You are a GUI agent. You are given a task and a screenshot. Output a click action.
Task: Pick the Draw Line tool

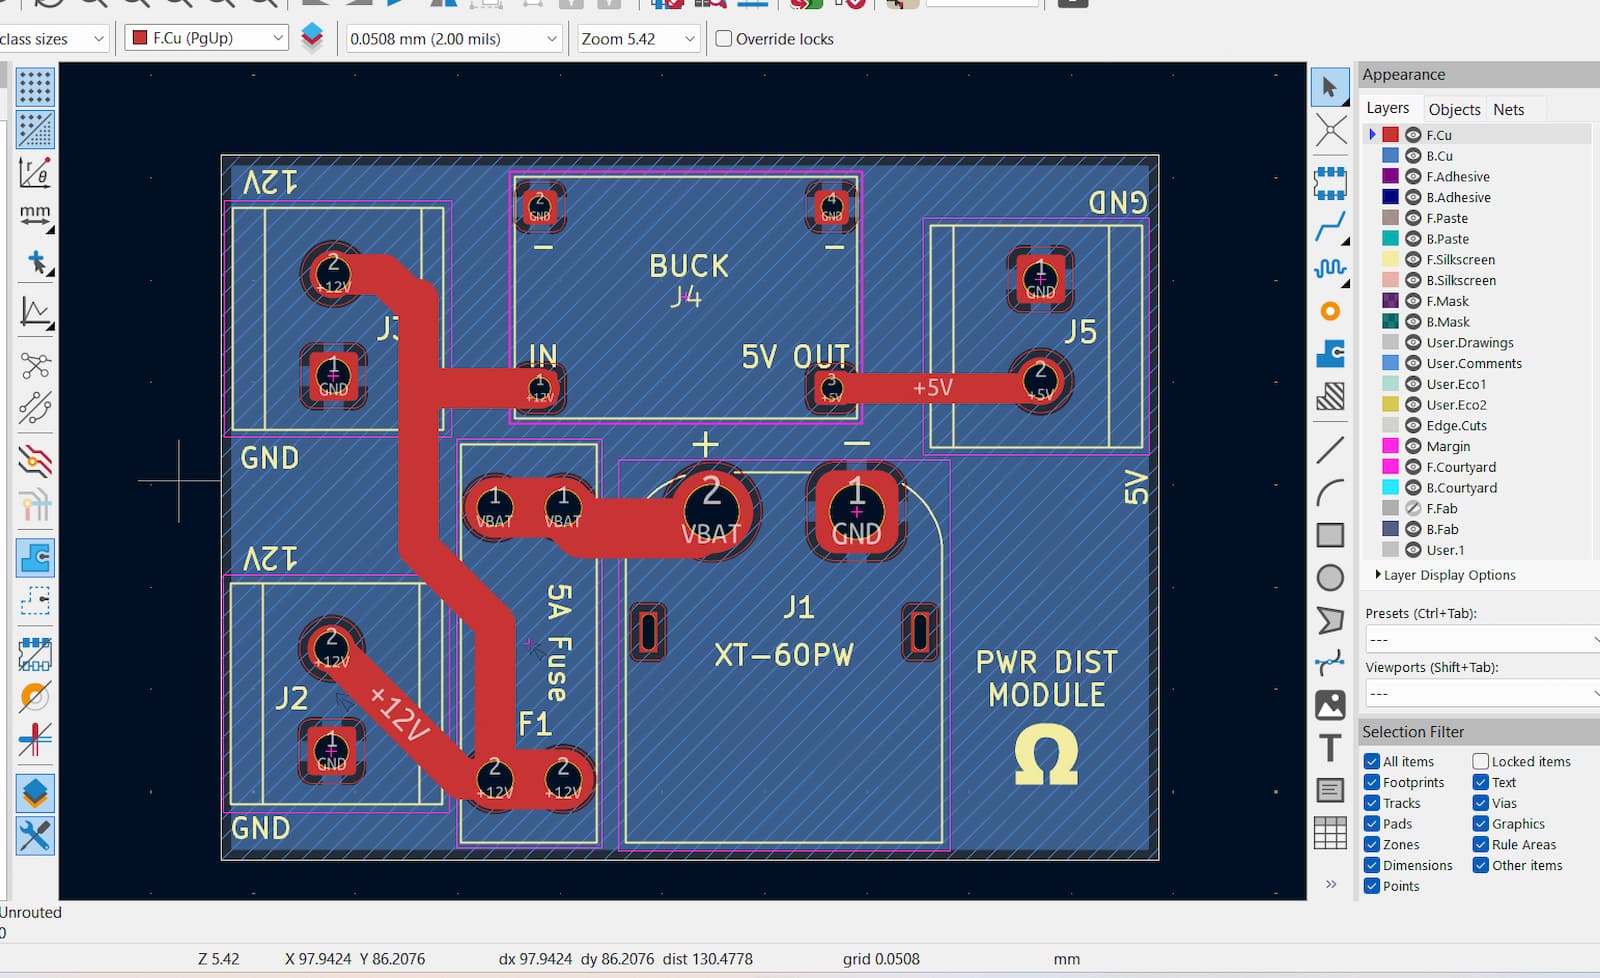[1330, 450]
